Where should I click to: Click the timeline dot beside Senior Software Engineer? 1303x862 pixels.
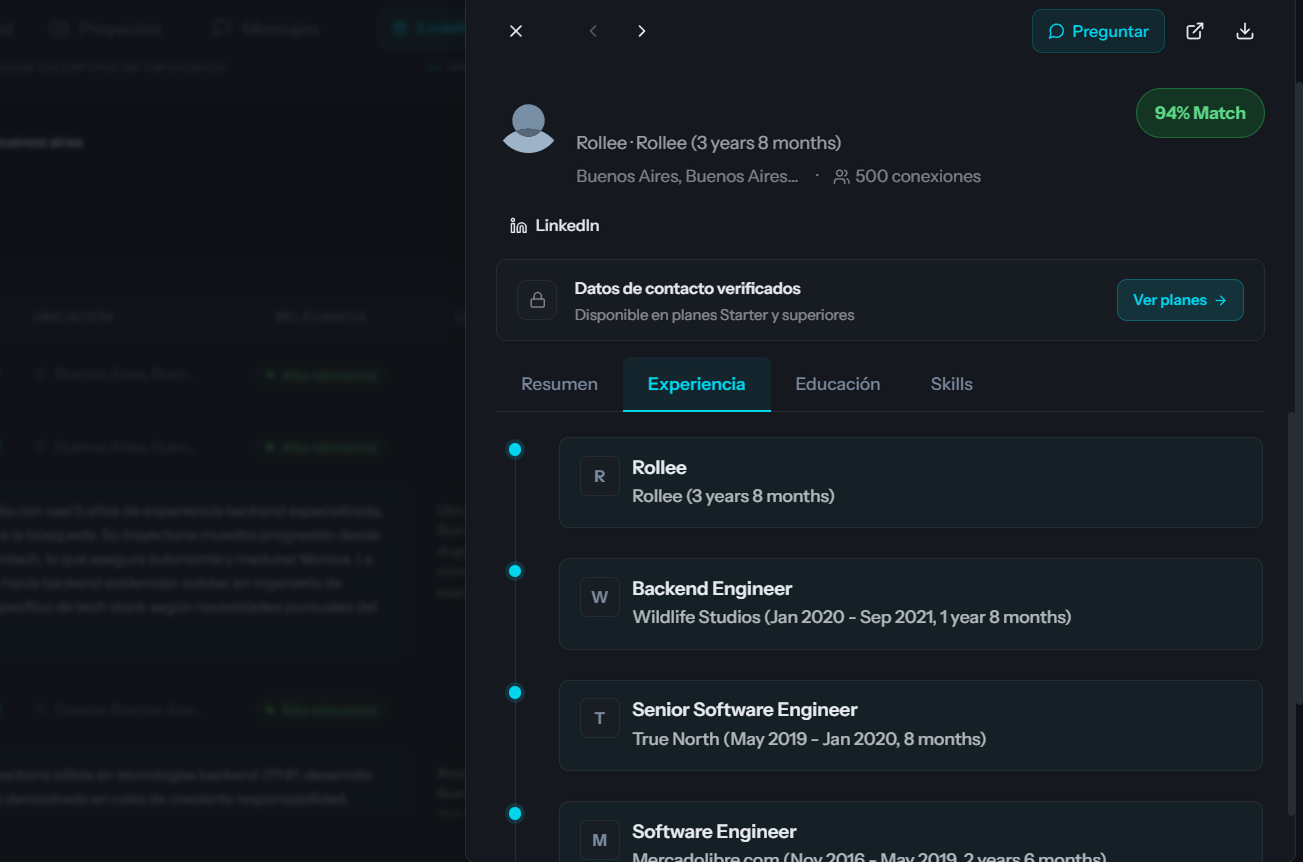(x=515, y=692)
